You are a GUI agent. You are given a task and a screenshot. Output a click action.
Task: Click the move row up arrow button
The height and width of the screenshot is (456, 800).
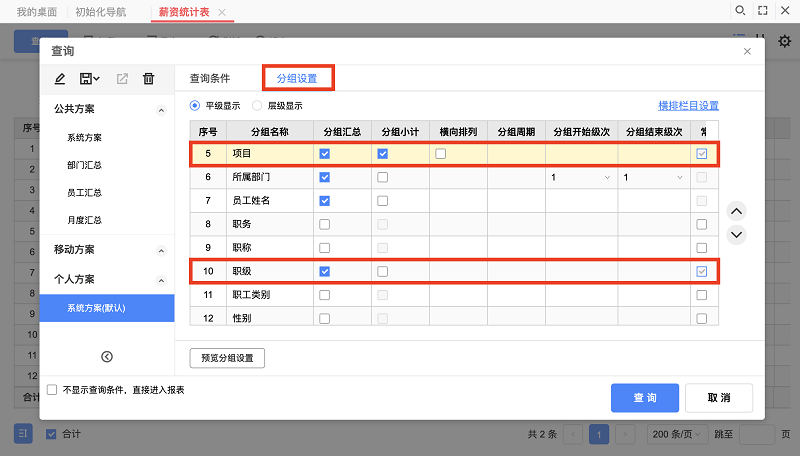point(736,211)
